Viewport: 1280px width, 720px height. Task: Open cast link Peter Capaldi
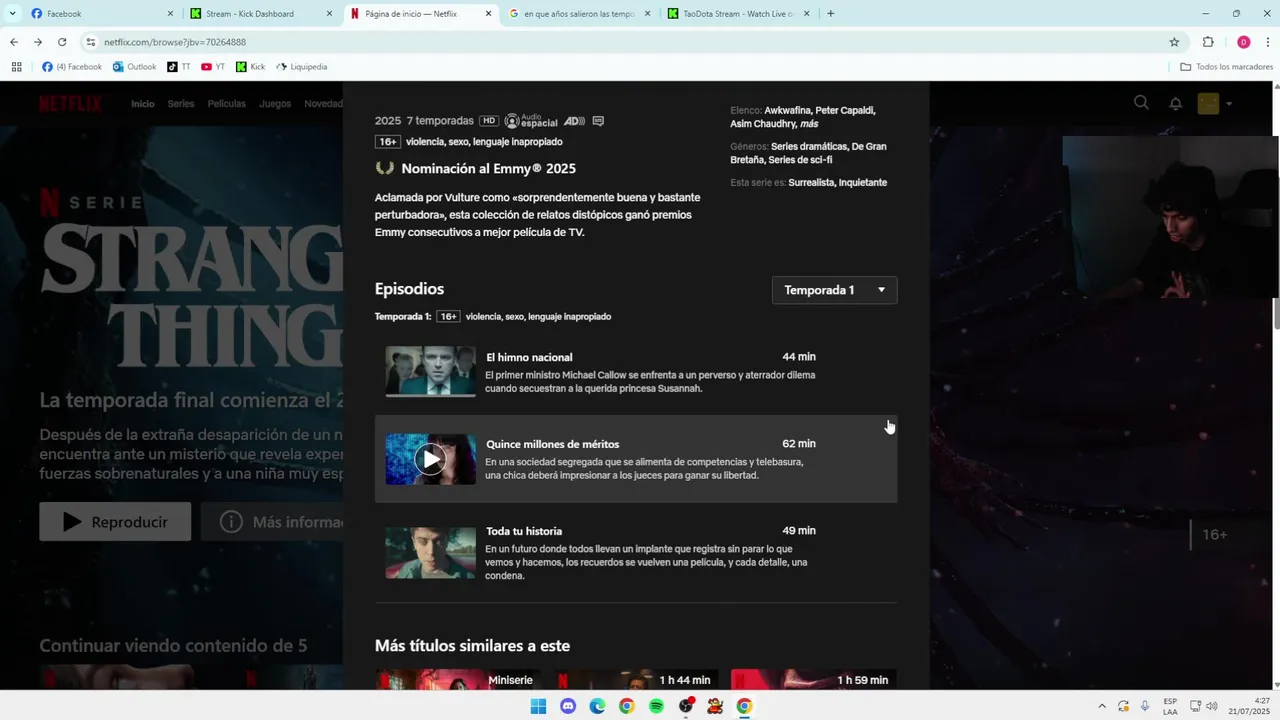point(845,110)
